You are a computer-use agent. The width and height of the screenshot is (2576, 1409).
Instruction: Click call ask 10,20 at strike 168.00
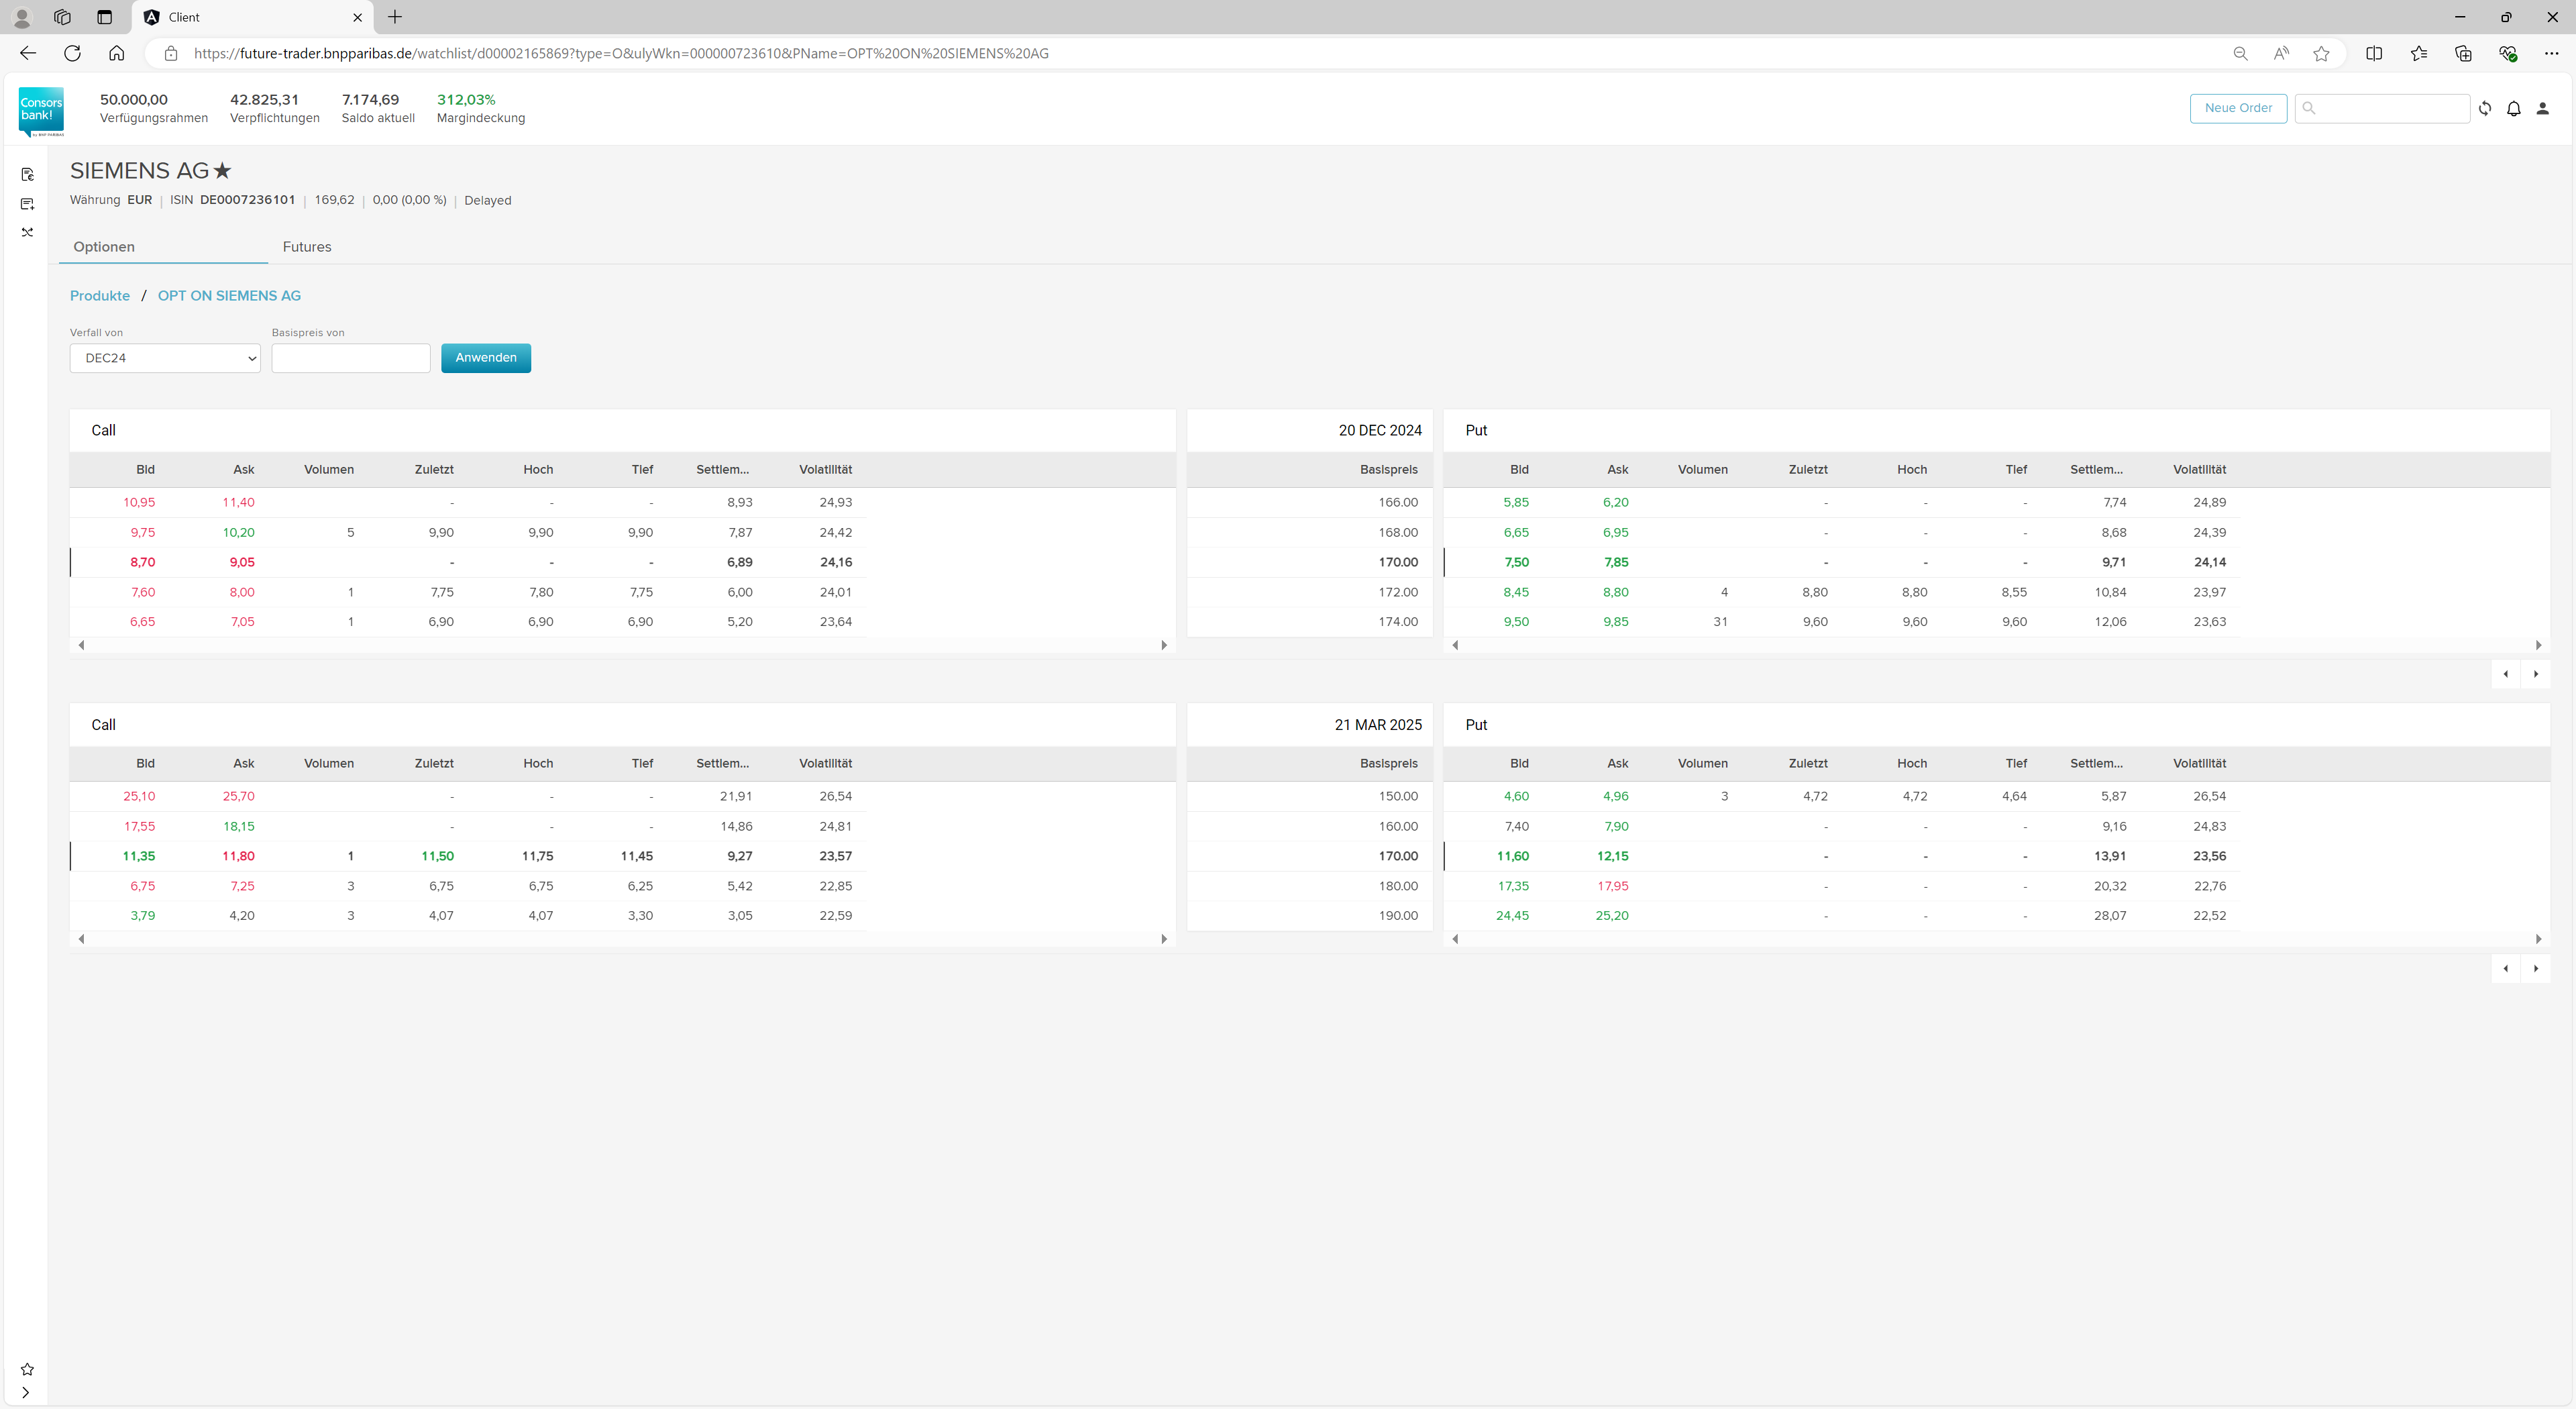click(x=238, y=533)
